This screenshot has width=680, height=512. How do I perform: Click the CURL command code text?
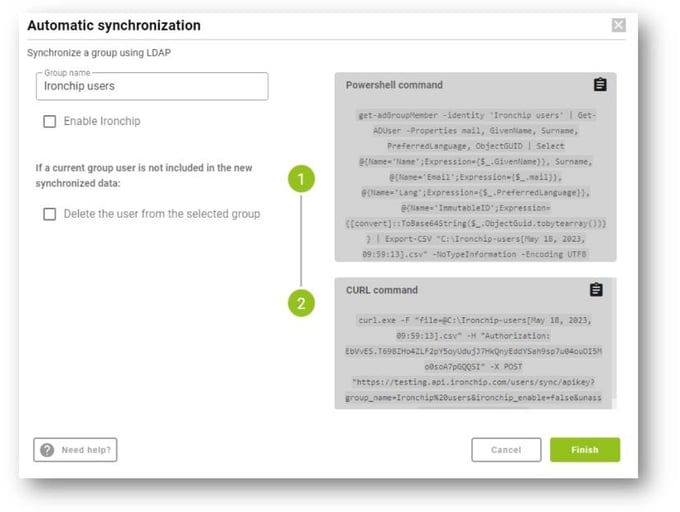(x=474, y=359)
